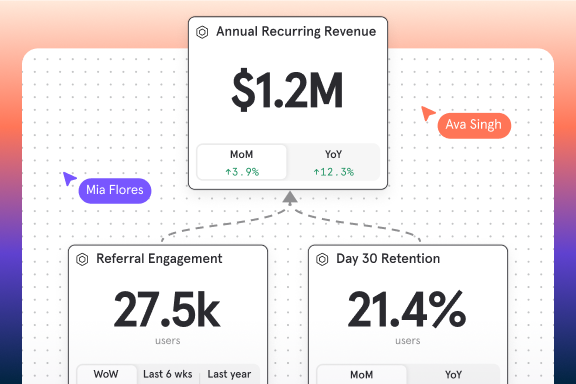Select the MoM tab in the revenue card
This screenshot has width=576, height=384.
[242, 162]
